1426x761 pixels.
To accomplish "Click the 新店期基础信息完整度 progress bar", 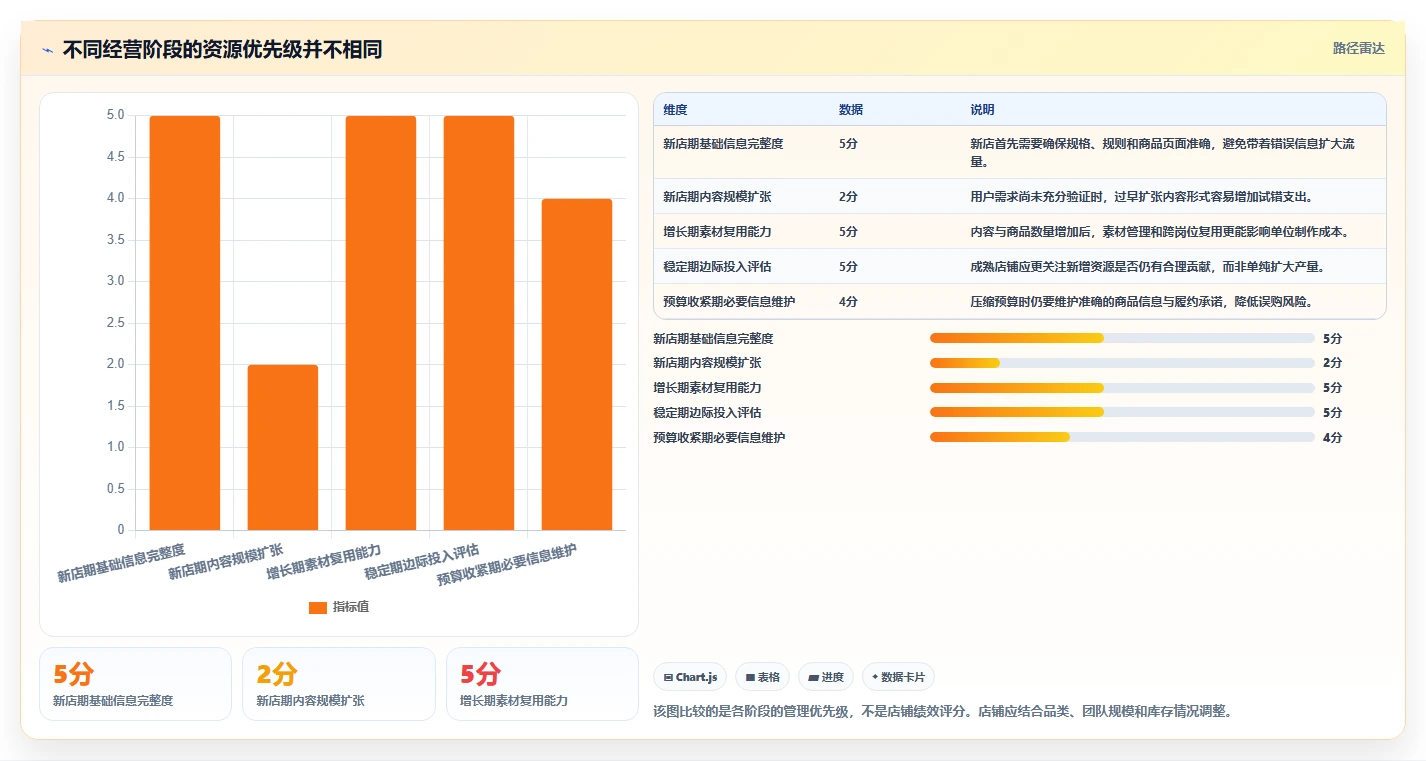I will coord(1122,338).
